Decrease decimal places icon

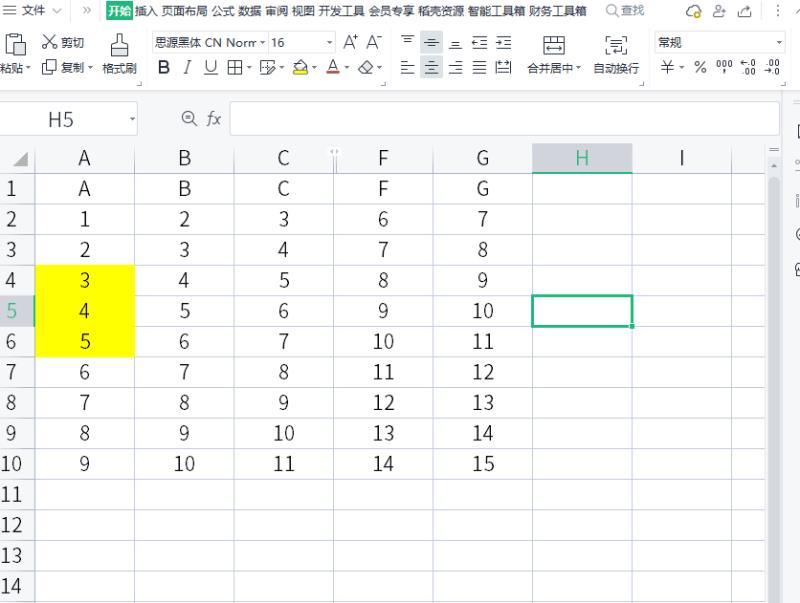pyautogui.click(x=772, y=67)
